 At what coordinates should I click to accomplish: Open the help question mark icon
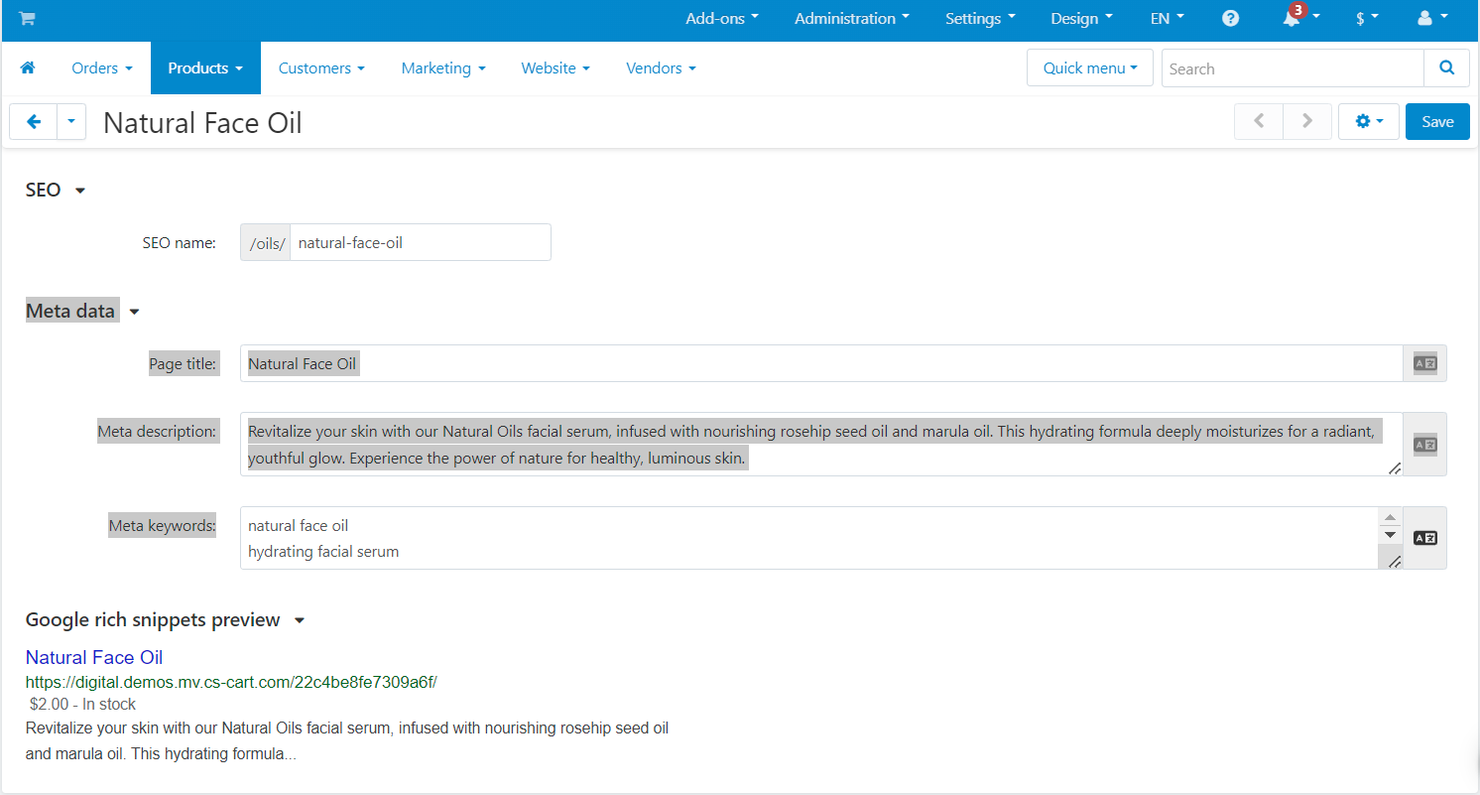(1230, 19)
